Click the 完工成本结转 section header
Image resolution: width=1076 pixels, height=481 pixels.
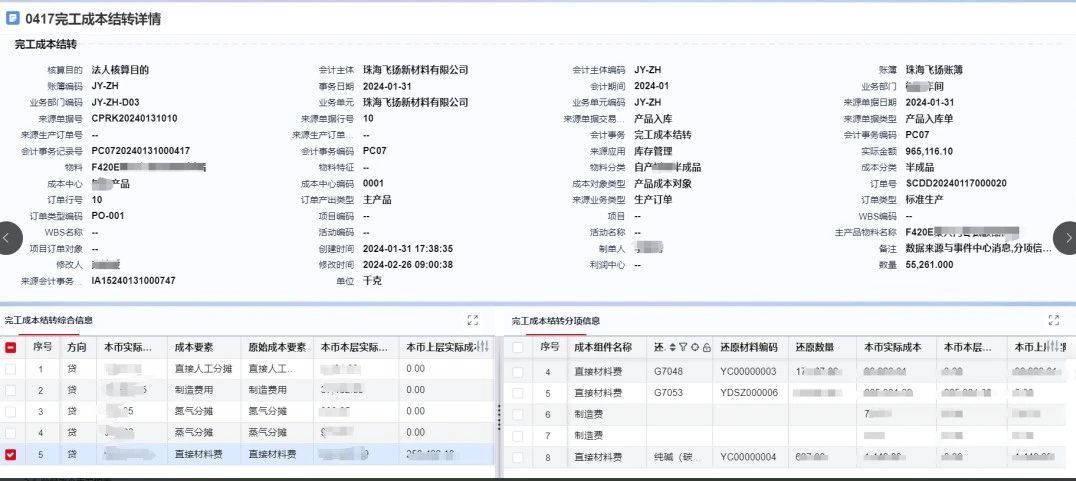pos(45,44)
